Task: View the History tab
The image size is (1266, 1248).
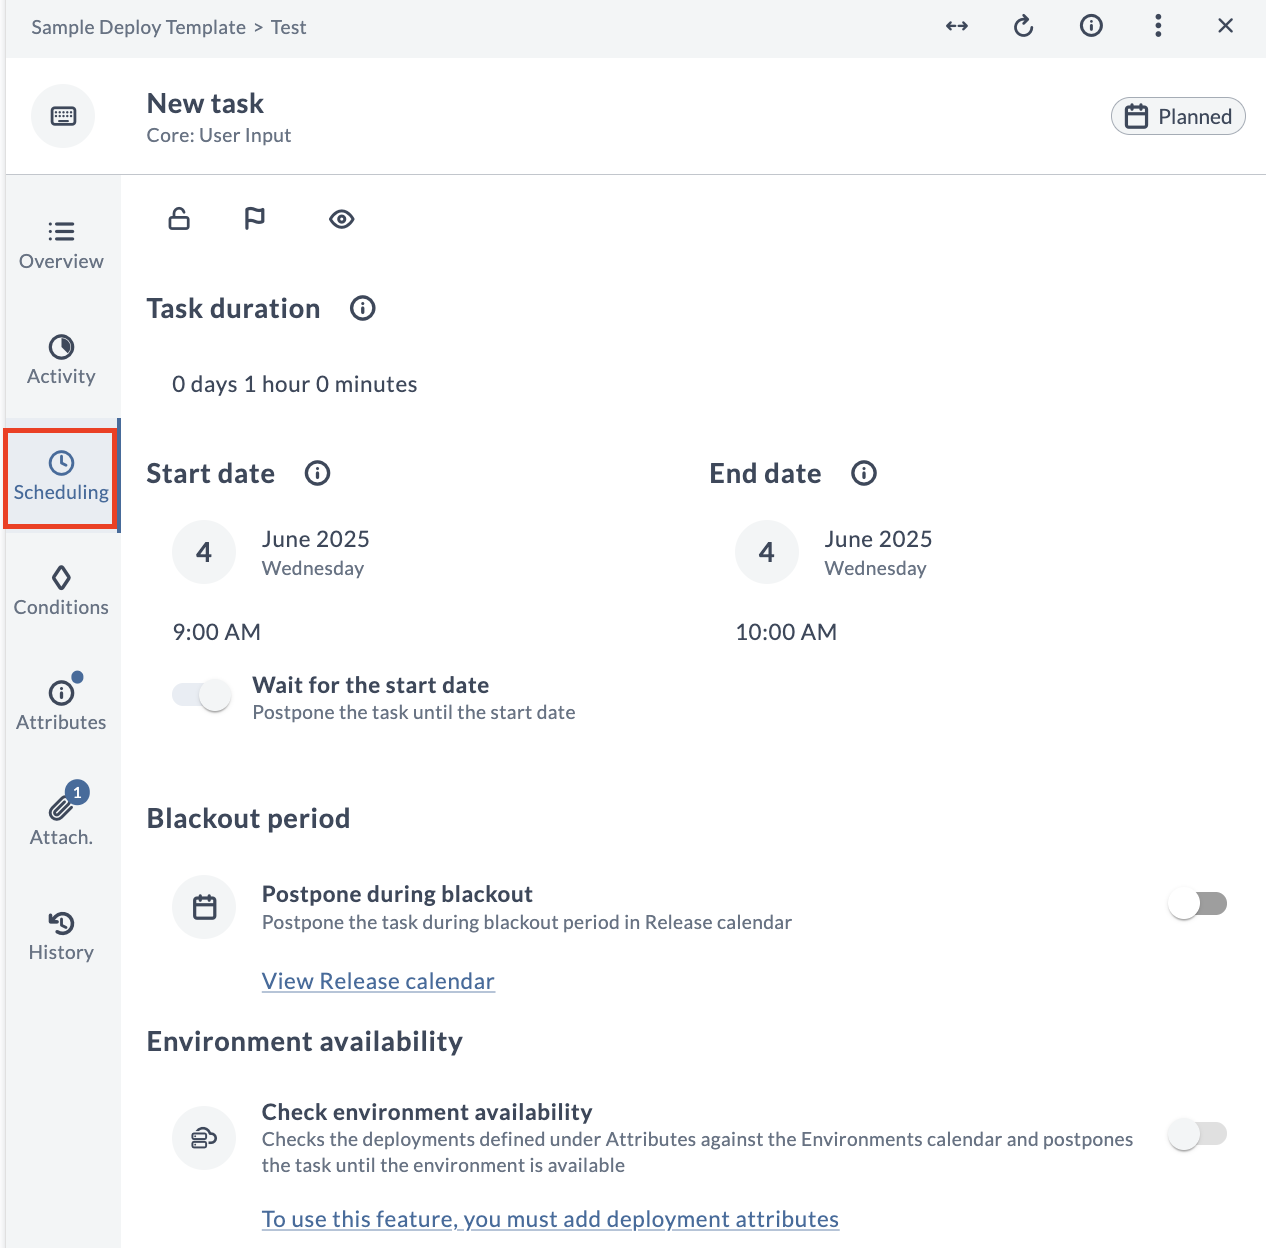Action: tap(61, 937)
